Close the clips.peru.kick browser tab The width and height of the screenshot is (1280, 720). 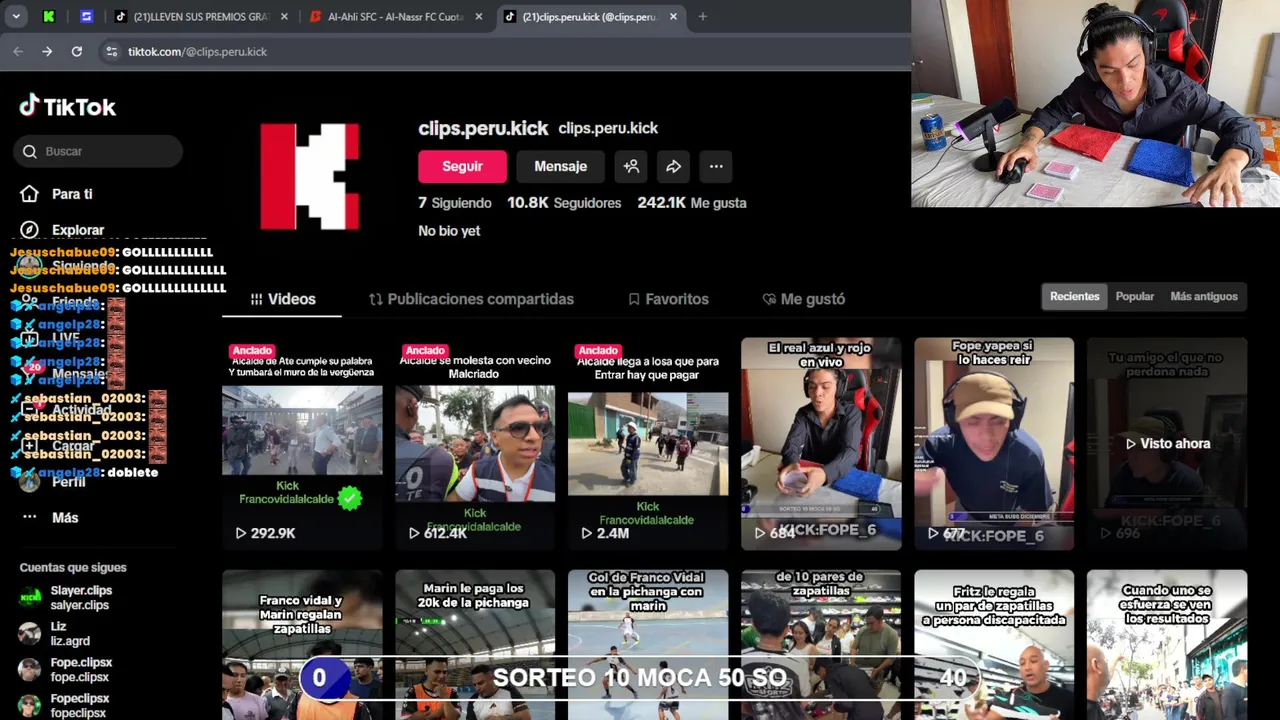tap(675, 16)
